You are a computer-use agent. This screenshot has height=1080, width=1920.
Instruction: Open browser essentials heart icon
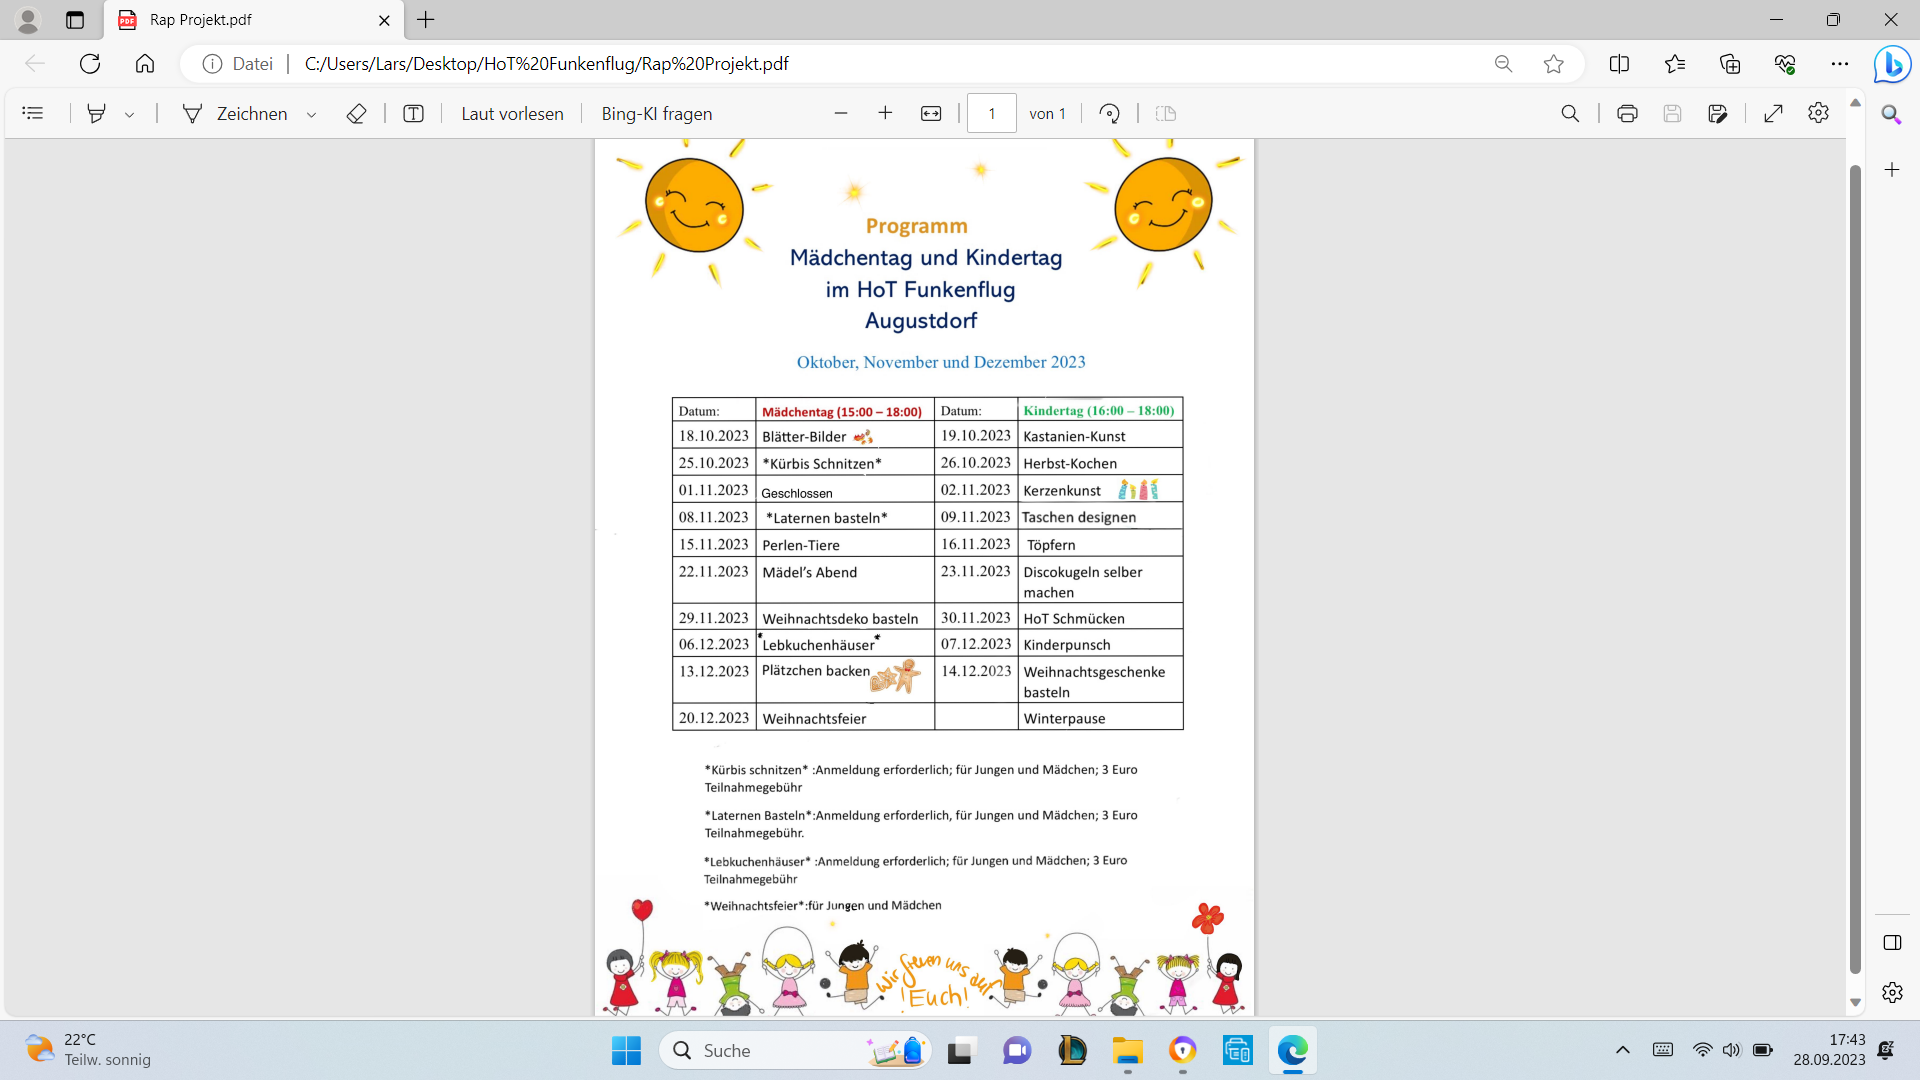tap(1785, 64)
